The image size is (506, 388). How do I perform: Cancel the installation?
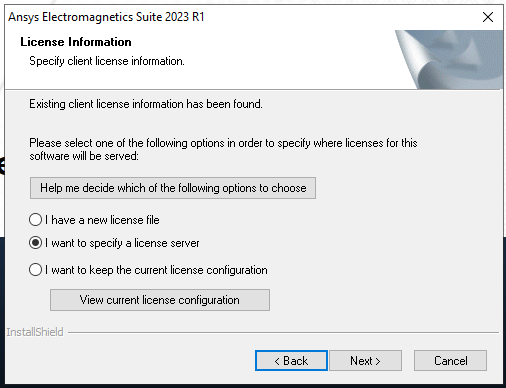[x=450, y=361]
